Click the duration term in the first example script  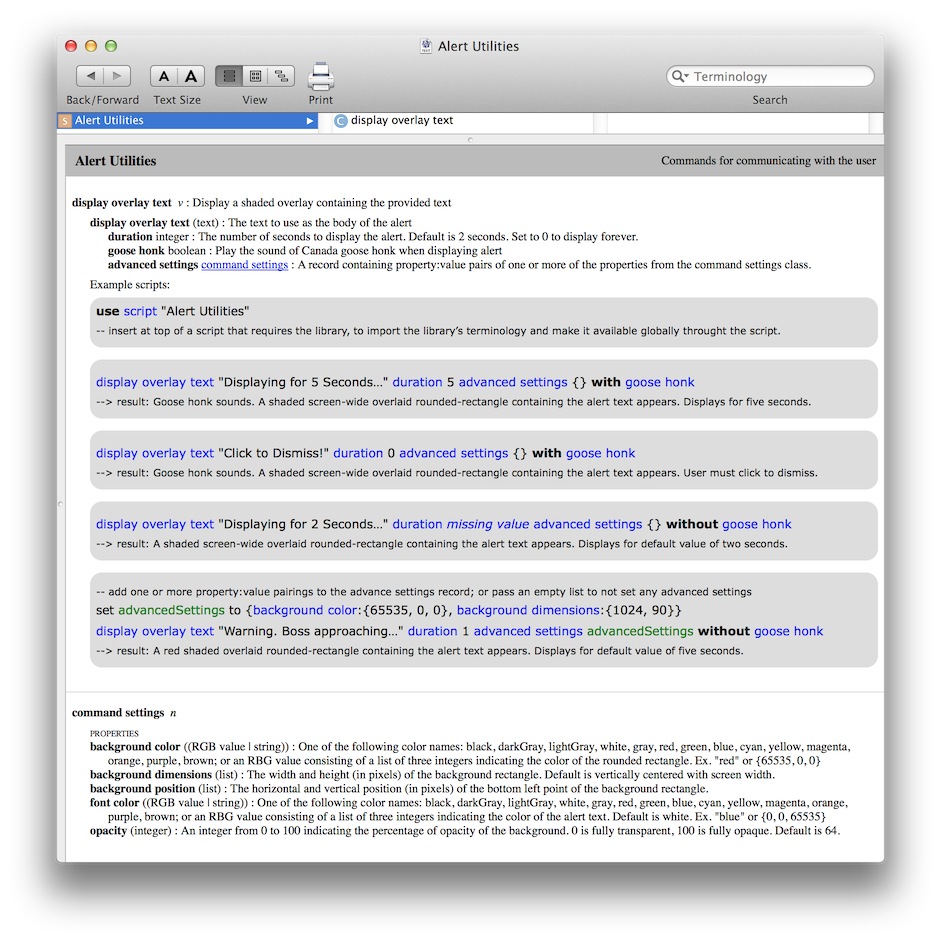click(418, 382)
